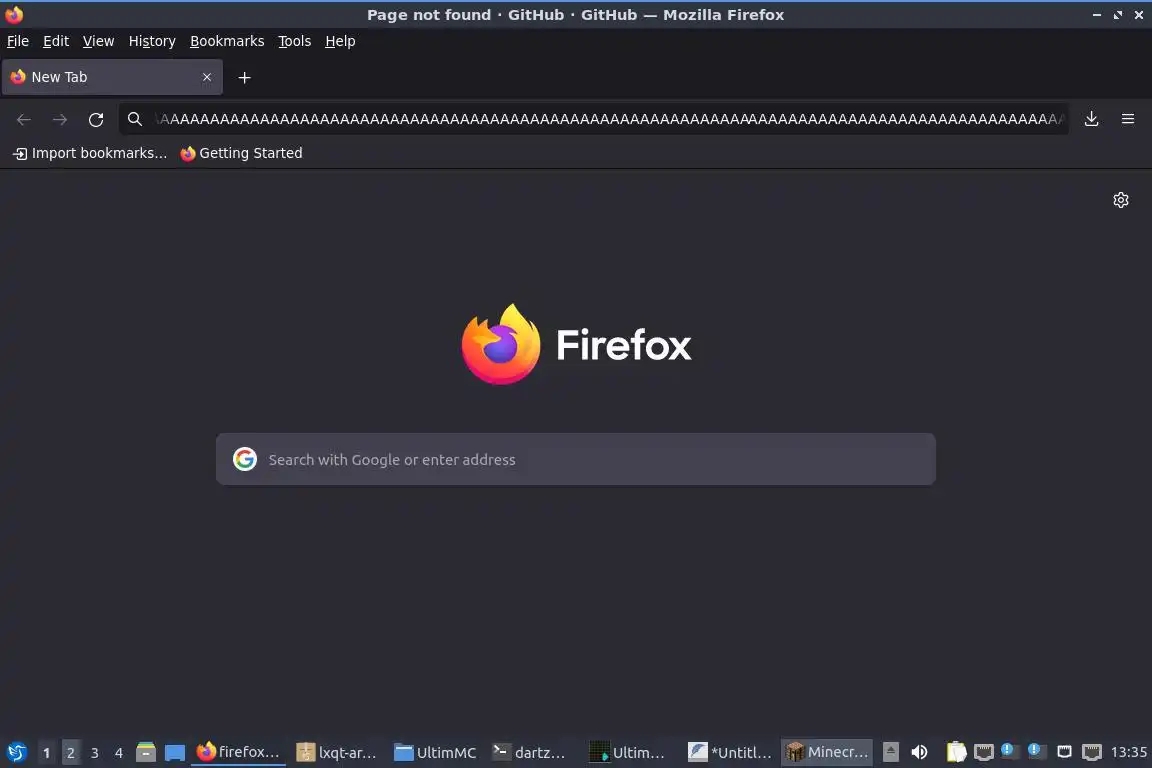This screenshot has height=768, width=1152.
Task: Click the first blue notification tray icon
Action: [1008, 750]
